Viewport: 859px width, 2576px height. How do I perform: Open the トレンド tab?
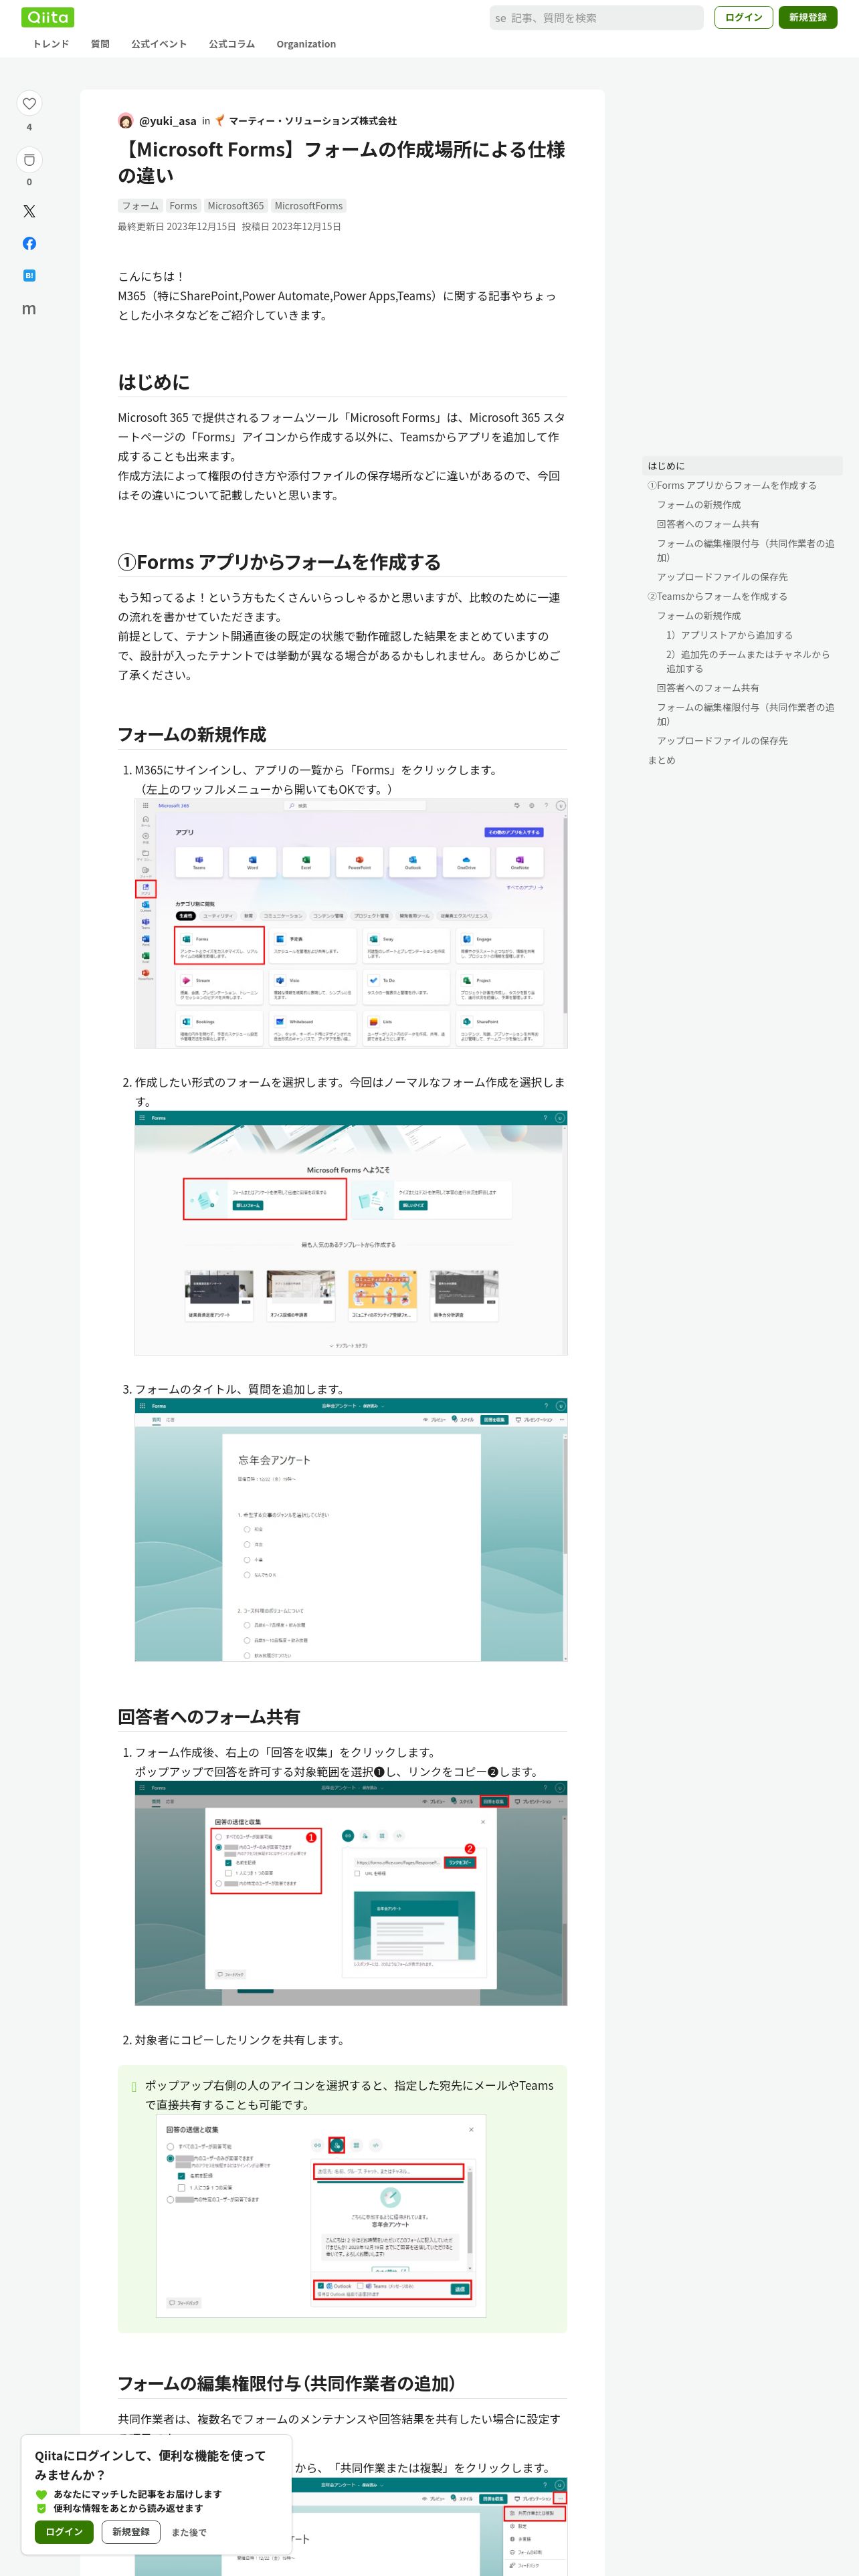[51, 44]
